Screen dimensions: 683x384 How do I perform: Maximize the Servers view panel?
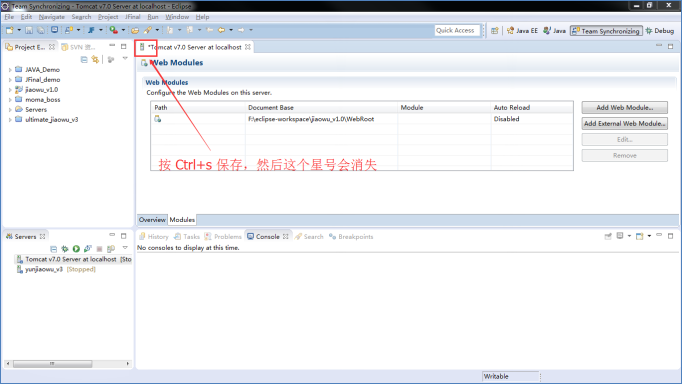[x=124, y=236]
